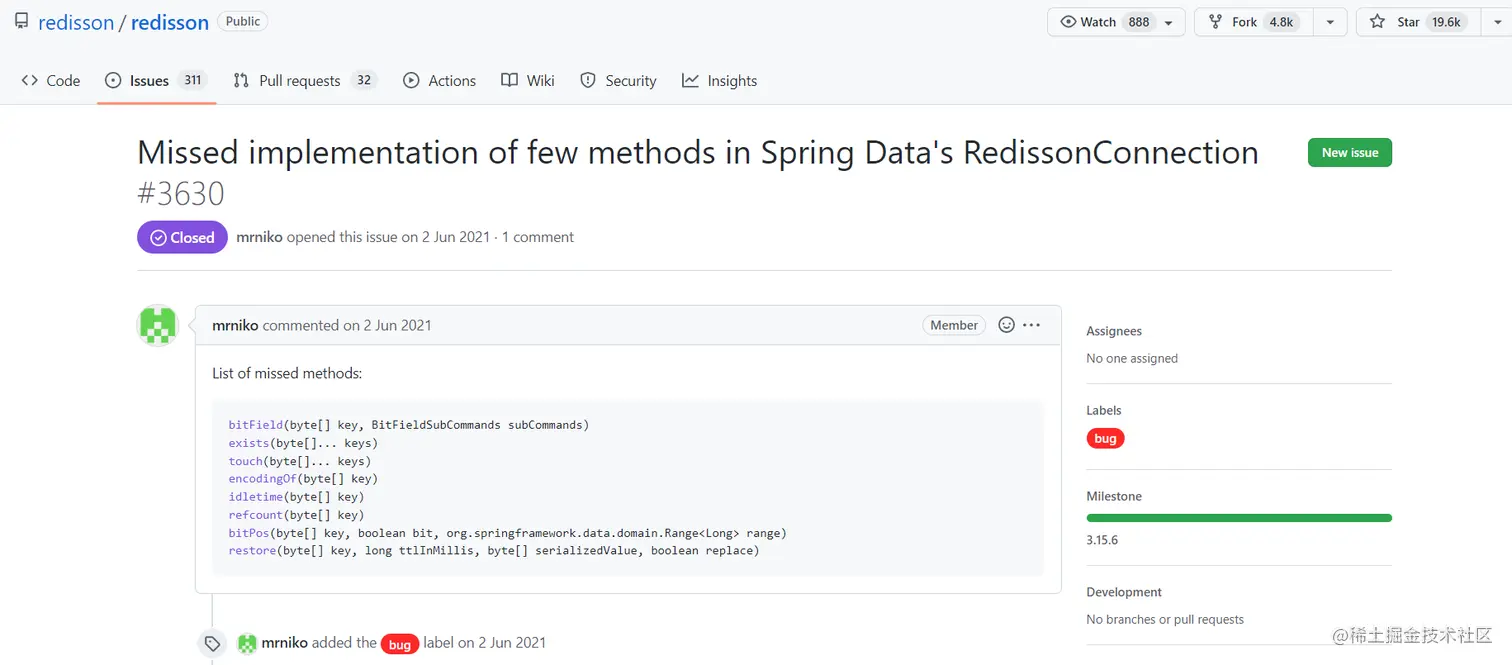Screen dimensions: 1512x665
Task: Click the 'No one assigned' text
Action: 1132,358
